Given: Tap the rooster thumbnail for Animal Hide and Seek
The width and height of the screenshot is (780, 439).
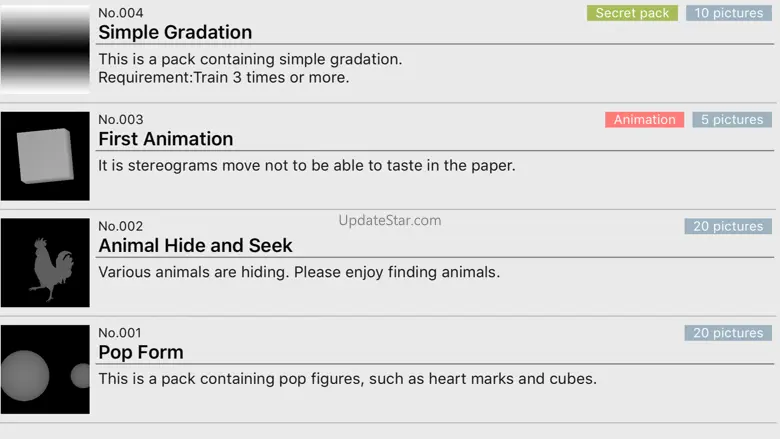Looking at the screenshot, I should [45, 263].
